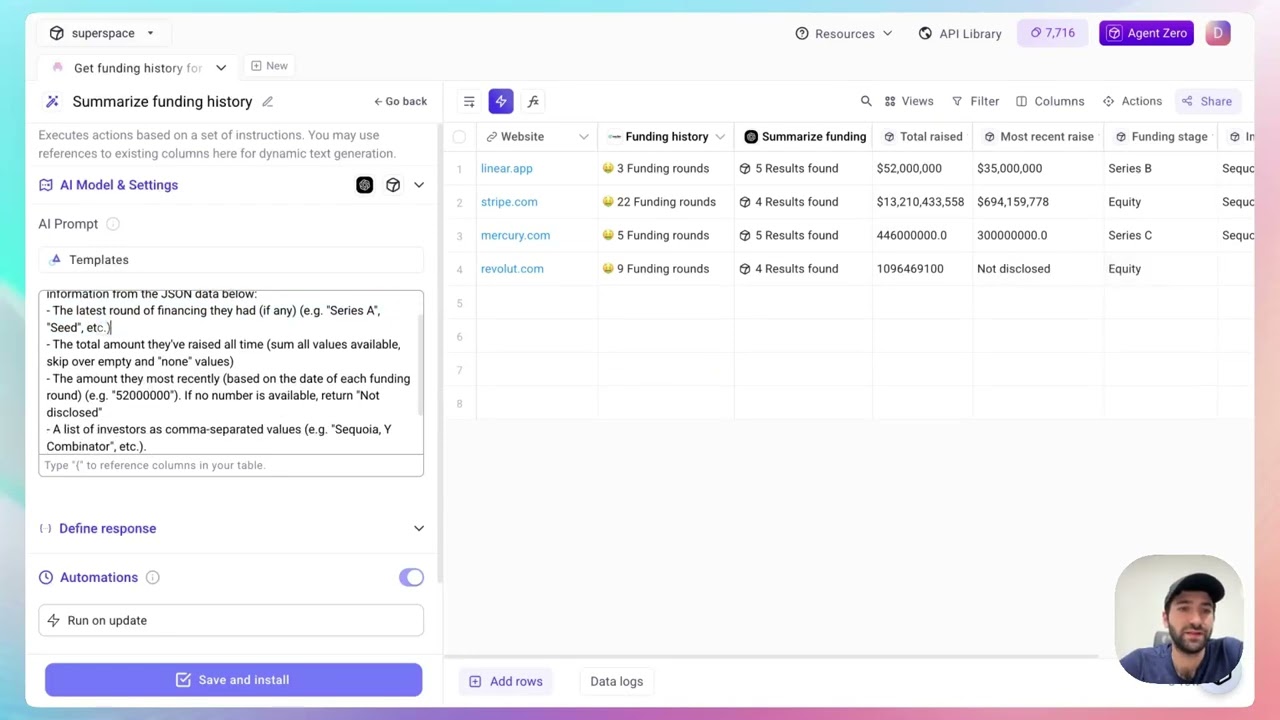Open the linear.app link
The width and height of the screenshot is (1280, 720).
(x=506, y=168)
